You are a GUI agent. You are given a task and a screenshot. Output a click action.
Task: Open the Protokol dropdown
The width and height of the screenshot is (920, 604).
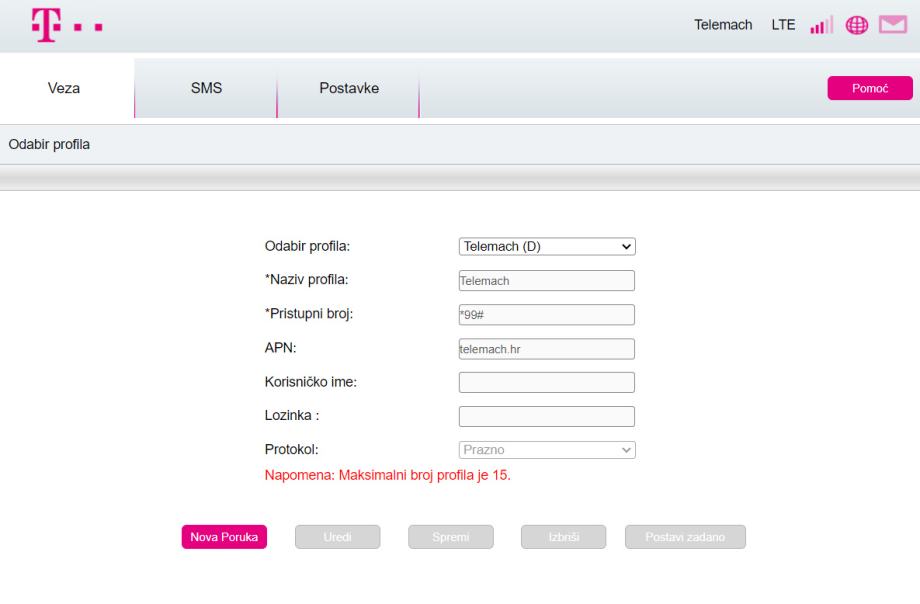[547, 450]
